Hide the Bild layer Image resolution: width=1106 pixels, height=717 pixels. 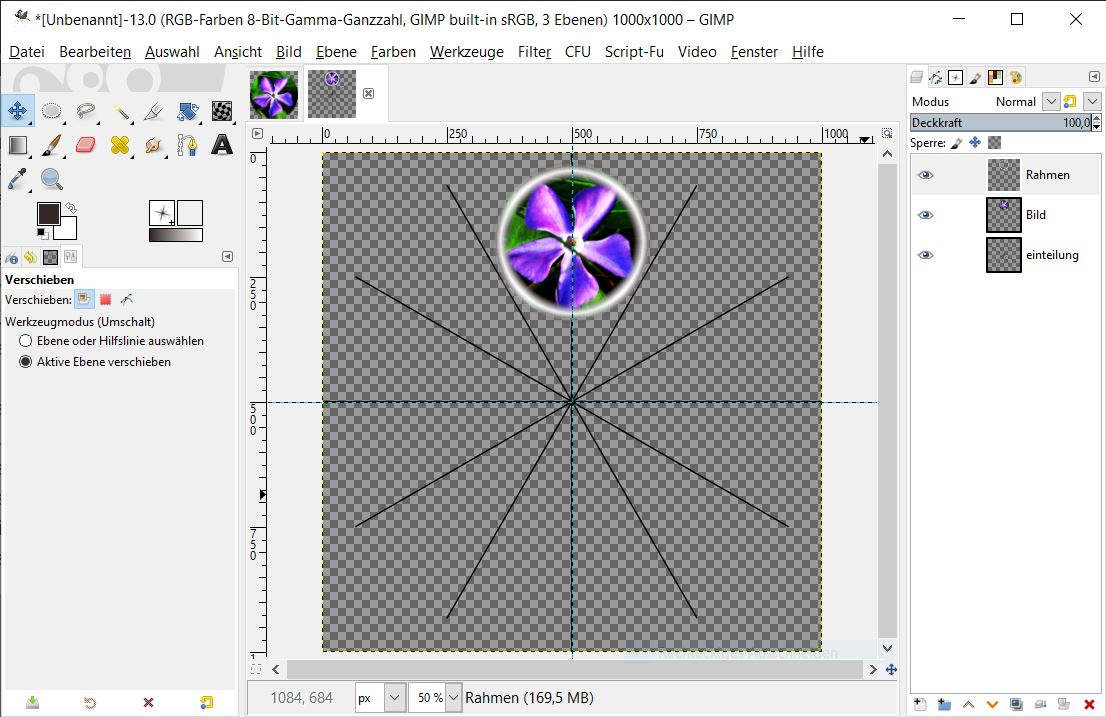point(925,215)
